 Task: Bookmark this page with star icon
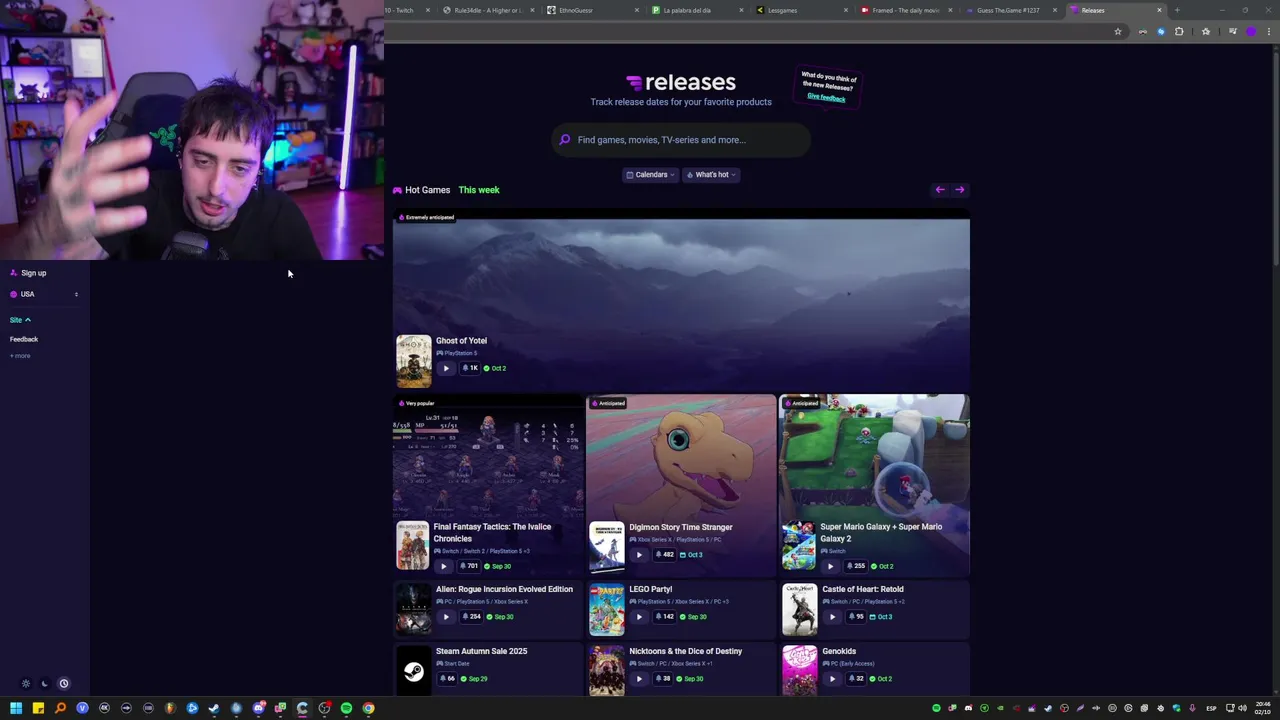[x=1118, y=32]
